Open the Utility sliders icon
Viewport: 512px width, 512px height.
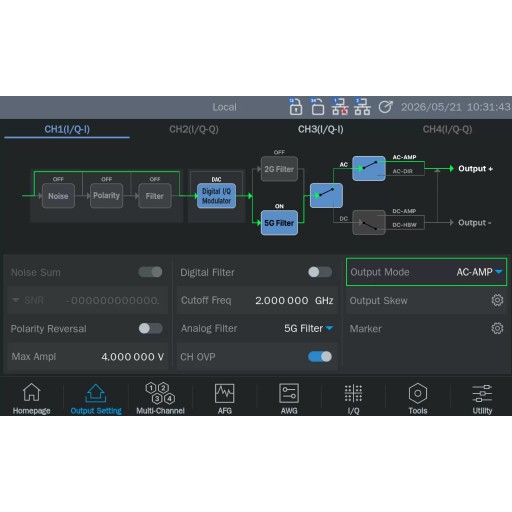[482, 393]
